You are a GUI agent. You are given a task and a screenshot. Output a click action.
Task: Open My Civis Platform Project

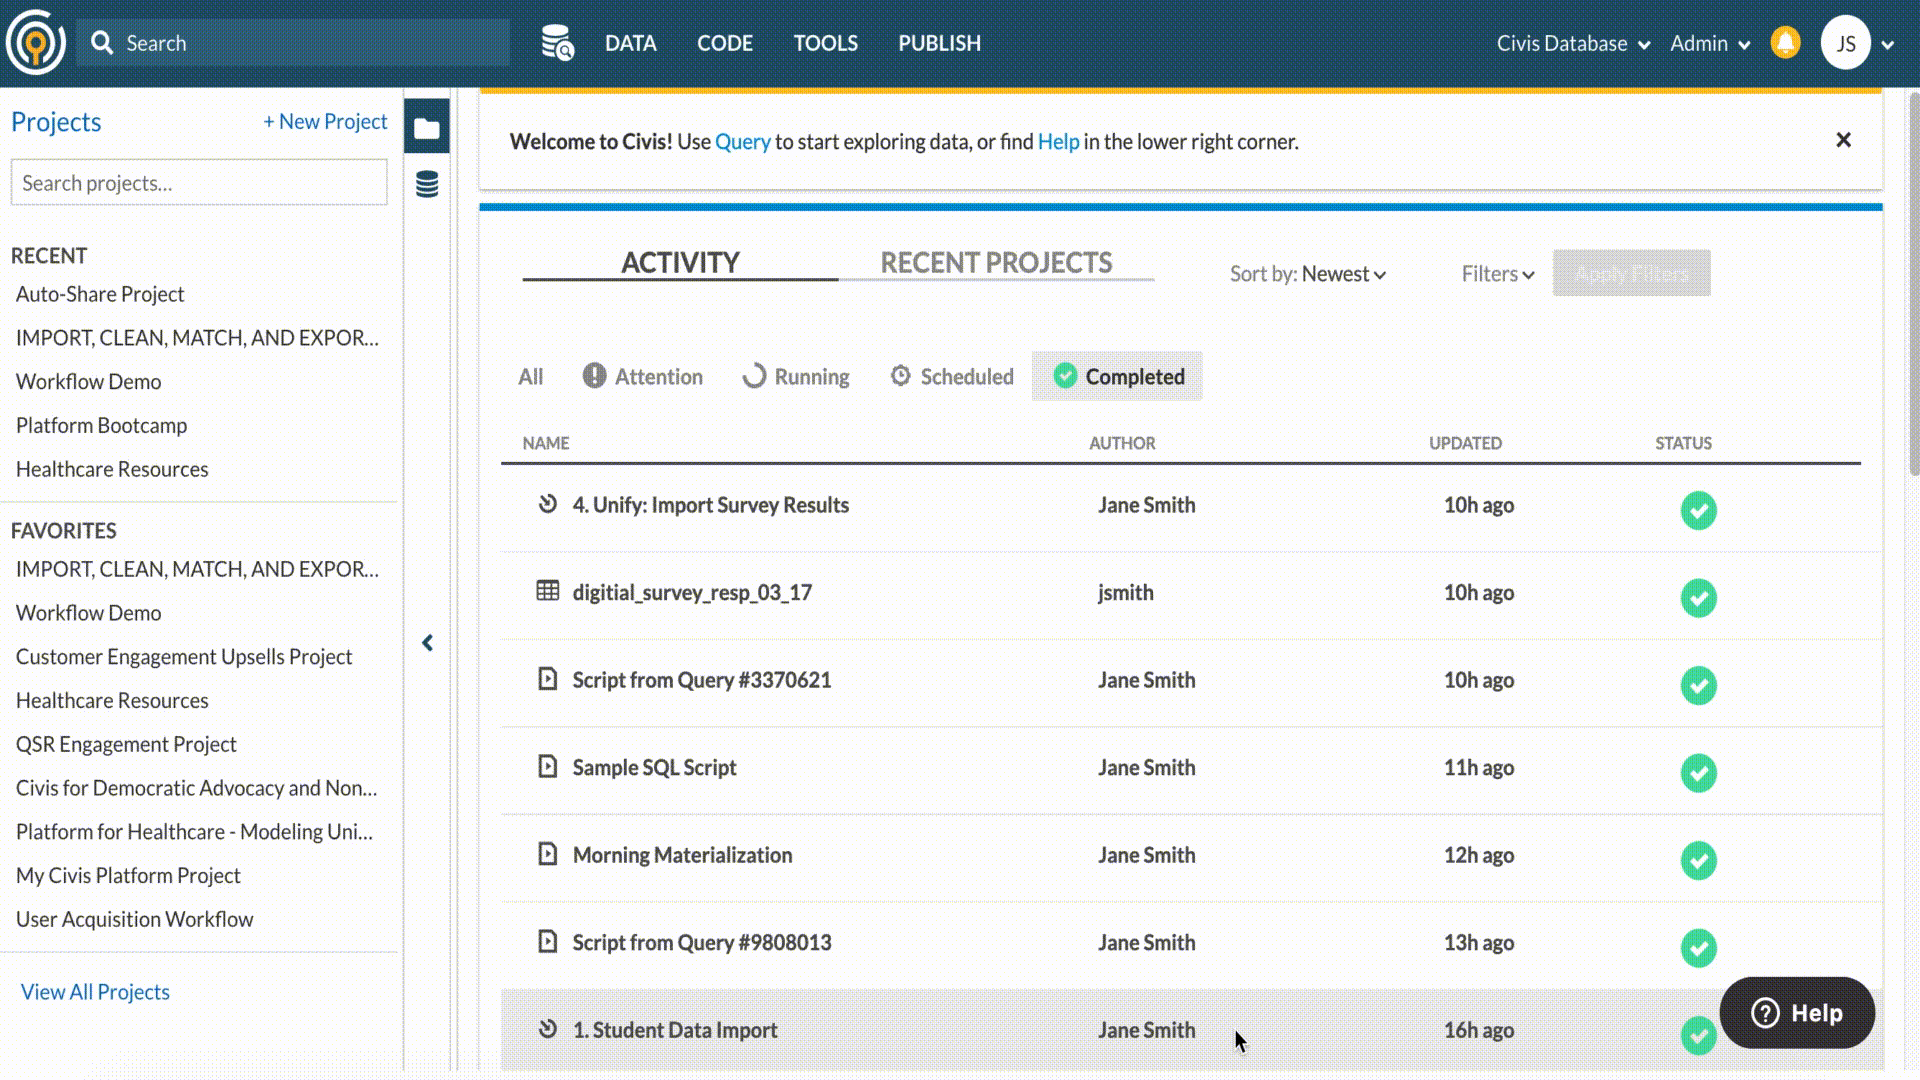pos(128,875)
